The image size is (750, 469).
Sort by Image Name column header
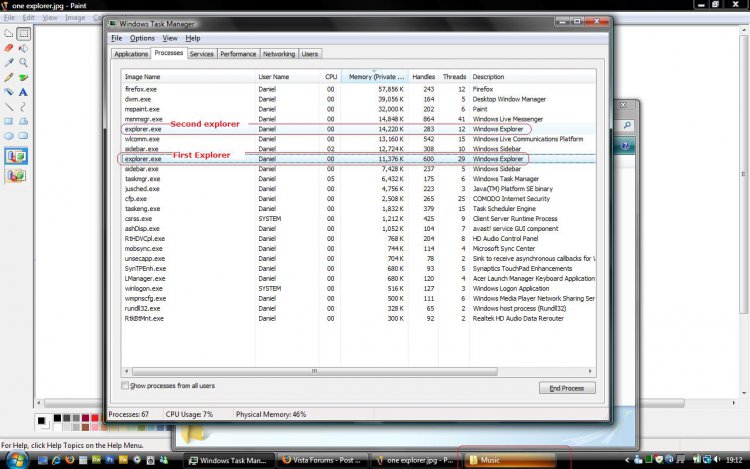pyautogui.click(x=188, y=76)
